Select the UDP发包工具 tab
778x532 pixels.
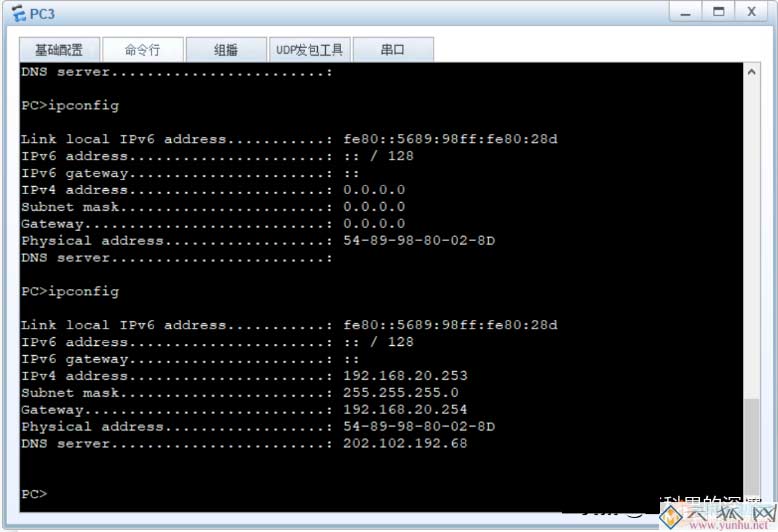pyautogui.click(x=310, y=50)
